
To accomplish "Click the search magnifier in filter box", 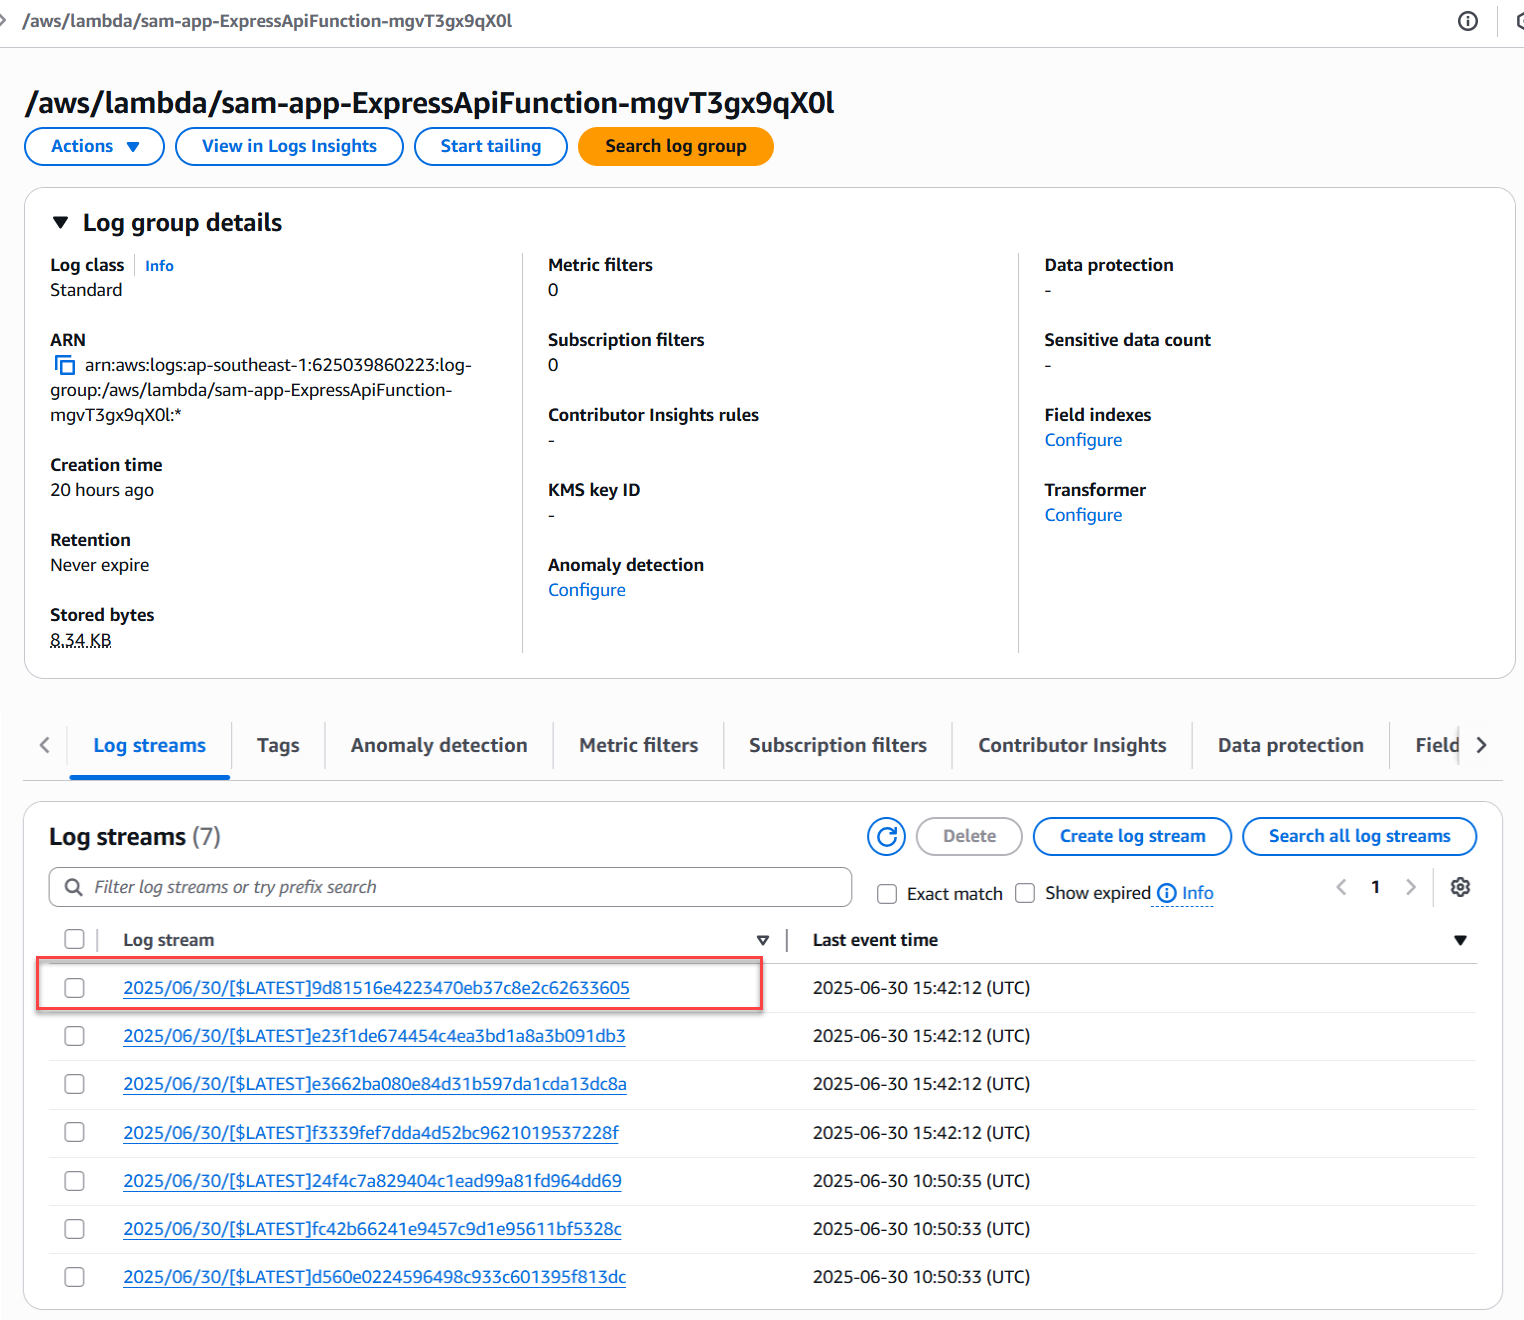I will [73, 887].
